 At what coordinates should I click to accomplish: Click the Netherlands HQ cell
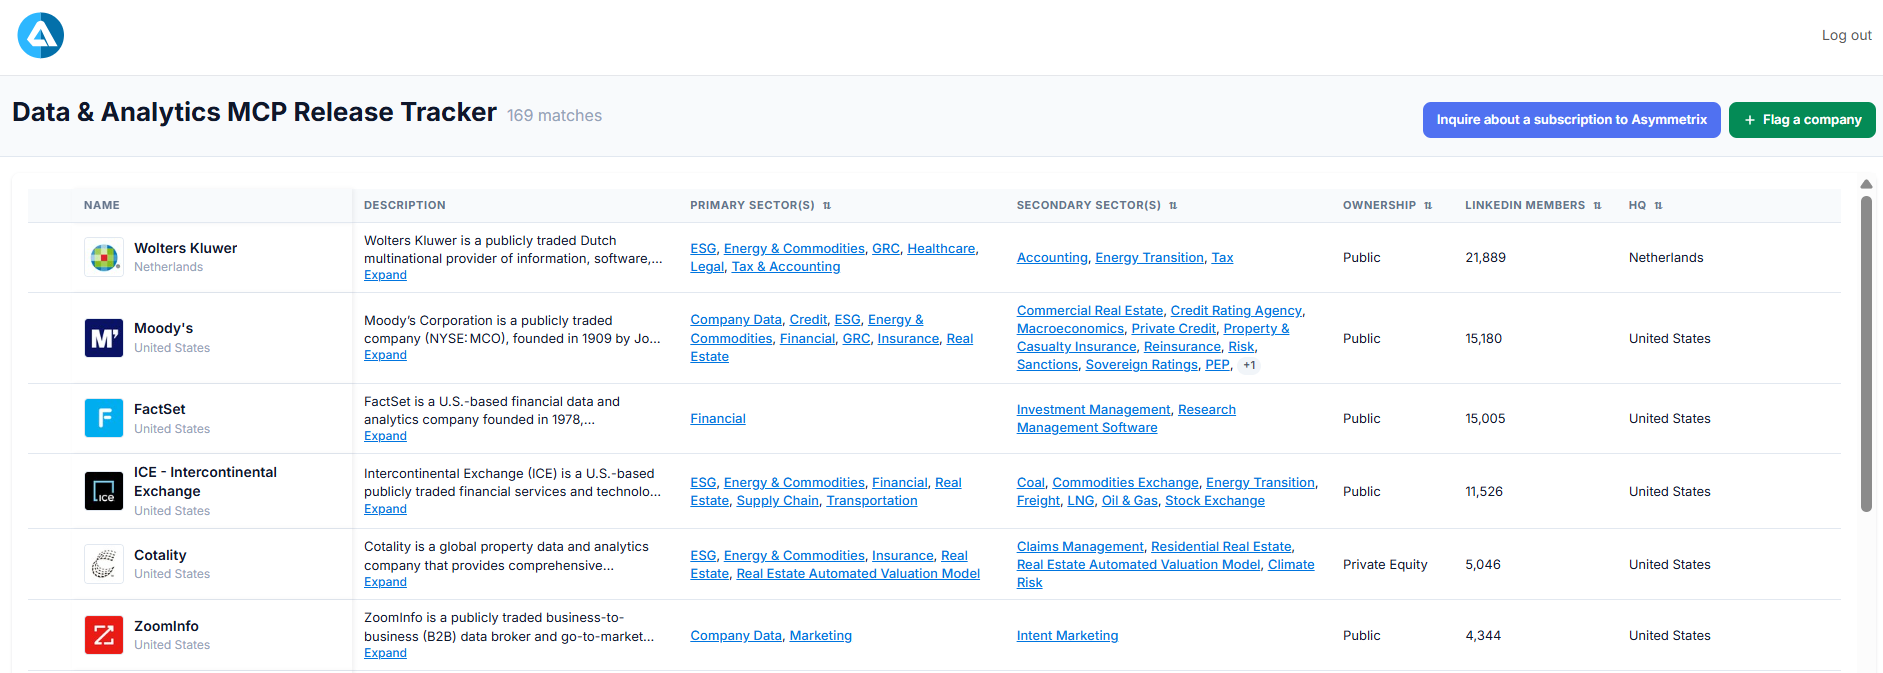1666,257
